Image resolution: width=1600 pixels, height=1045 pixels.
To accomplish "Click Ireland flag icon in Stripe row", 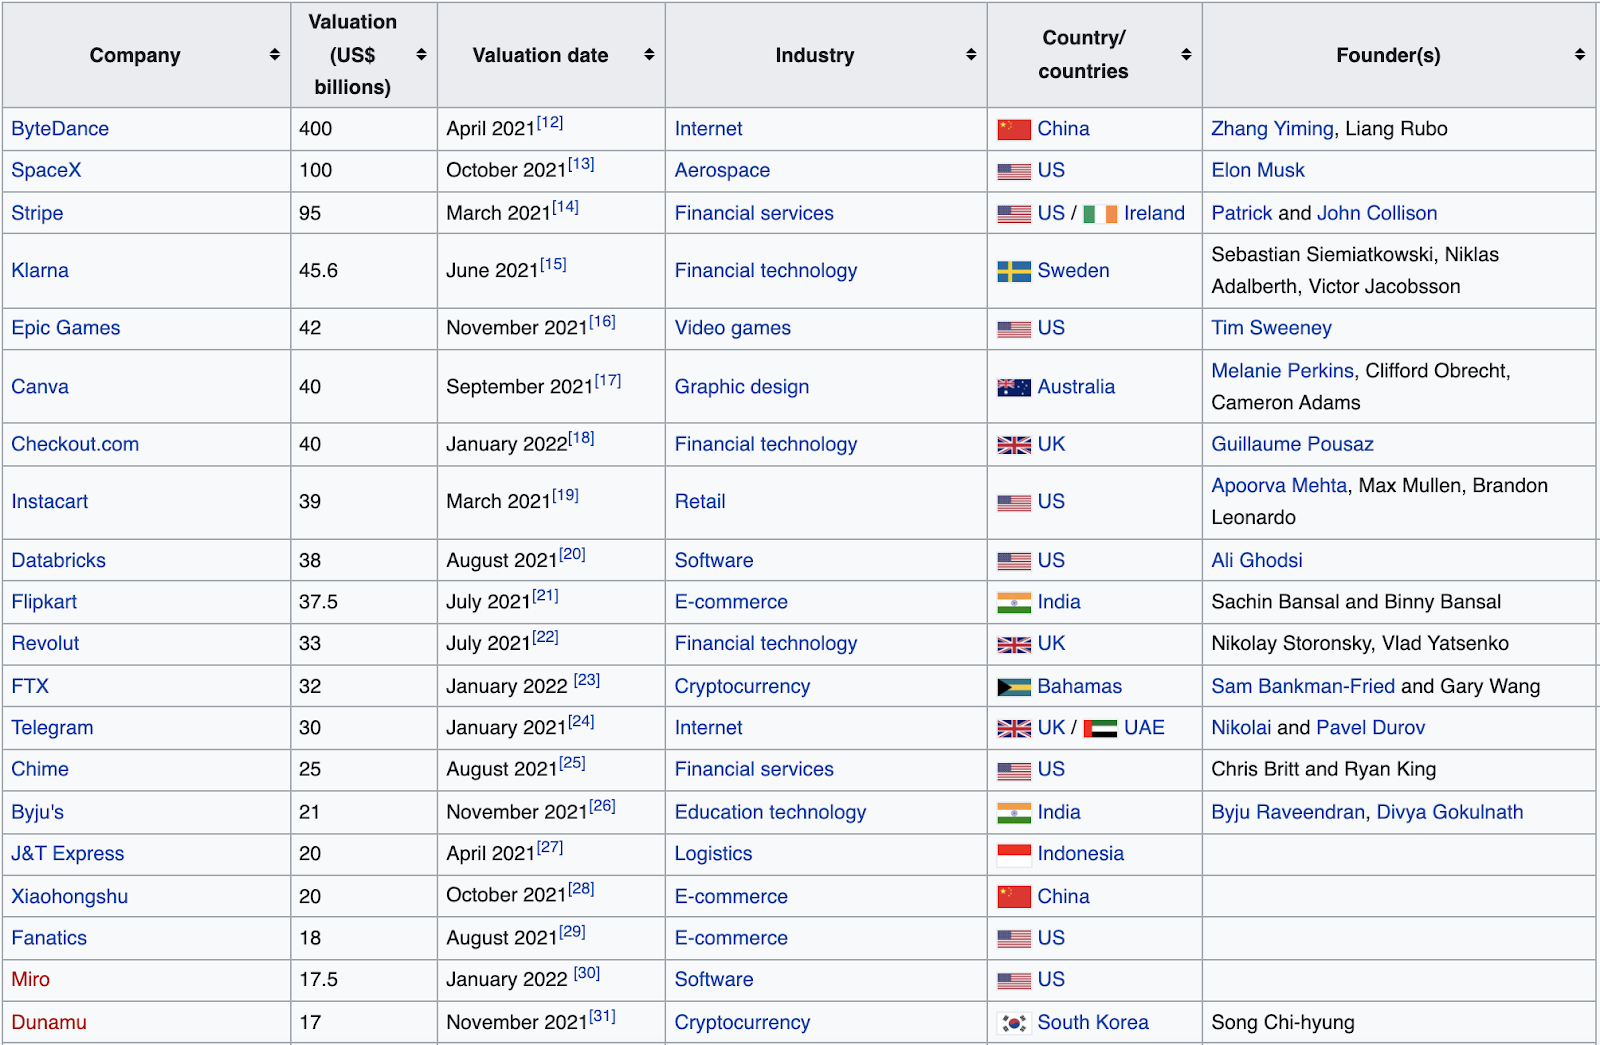I will (1100, 214).
